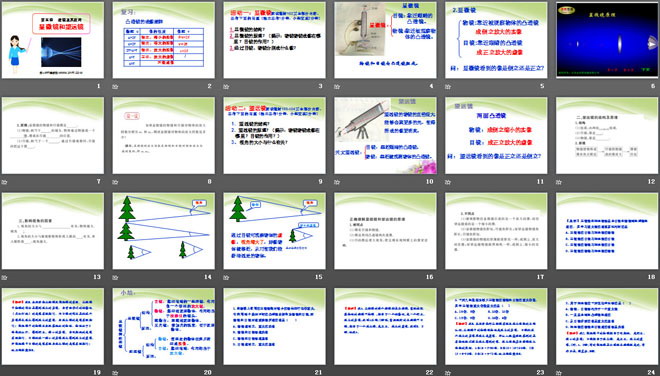
Task: Click the animation star icon under slide 23
Action: (447, 373)
